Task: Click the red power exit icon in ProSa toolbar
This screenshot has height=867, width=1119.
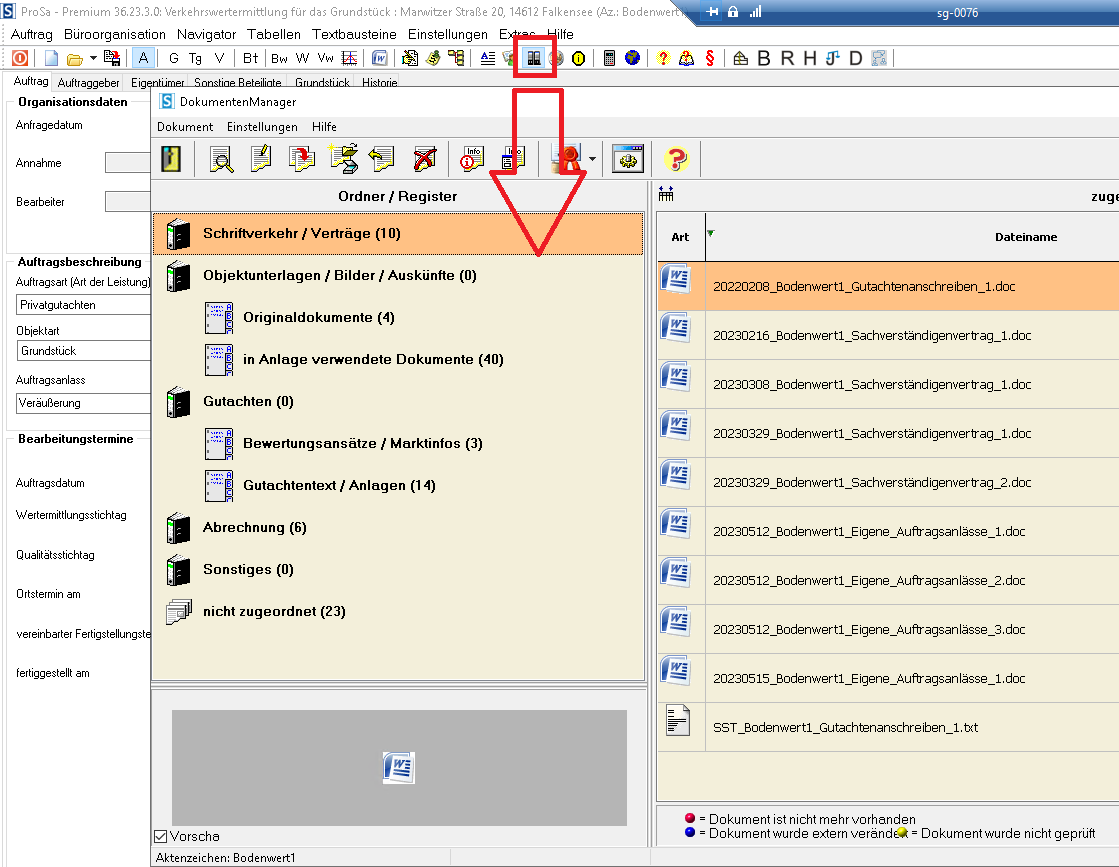Action: (x=20, y=58)
